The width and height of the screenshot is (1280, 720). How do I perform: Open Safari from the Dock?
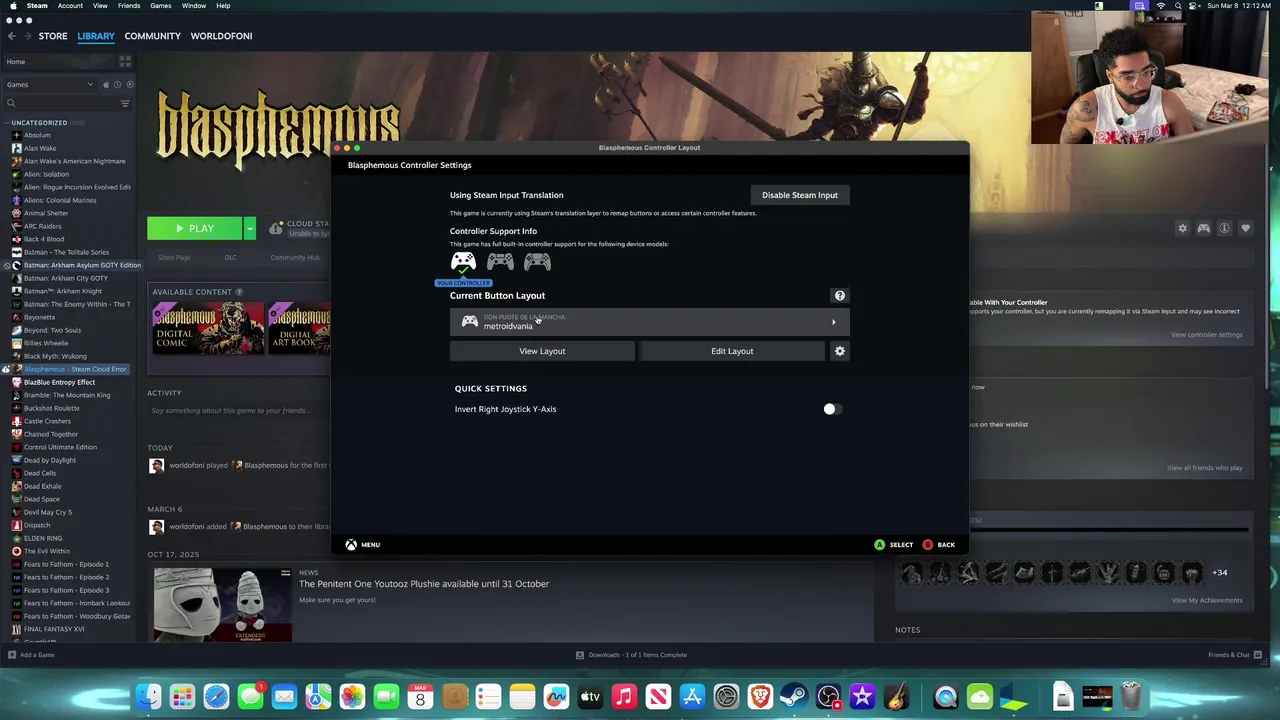pos(216,697)
